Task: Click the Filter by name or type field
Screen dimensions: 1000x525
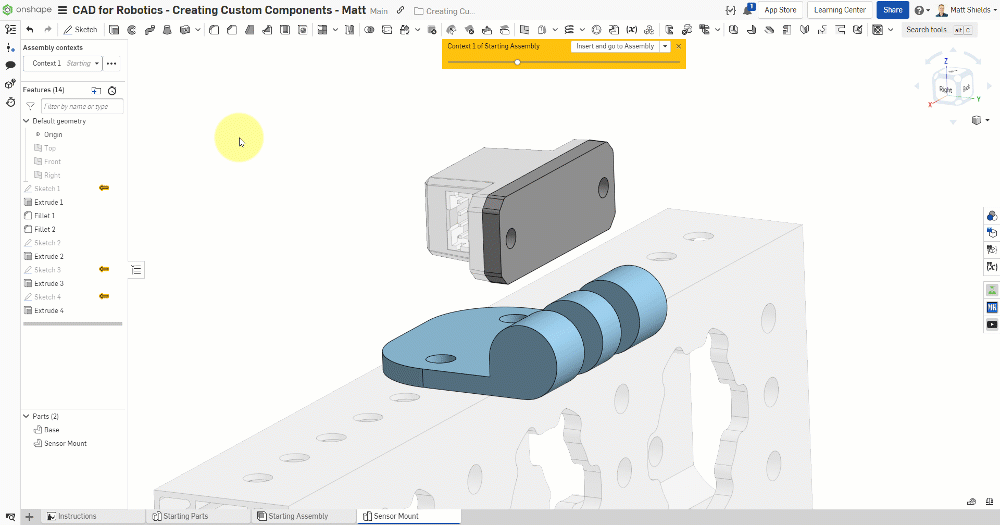Action: [x=82, y=106]
